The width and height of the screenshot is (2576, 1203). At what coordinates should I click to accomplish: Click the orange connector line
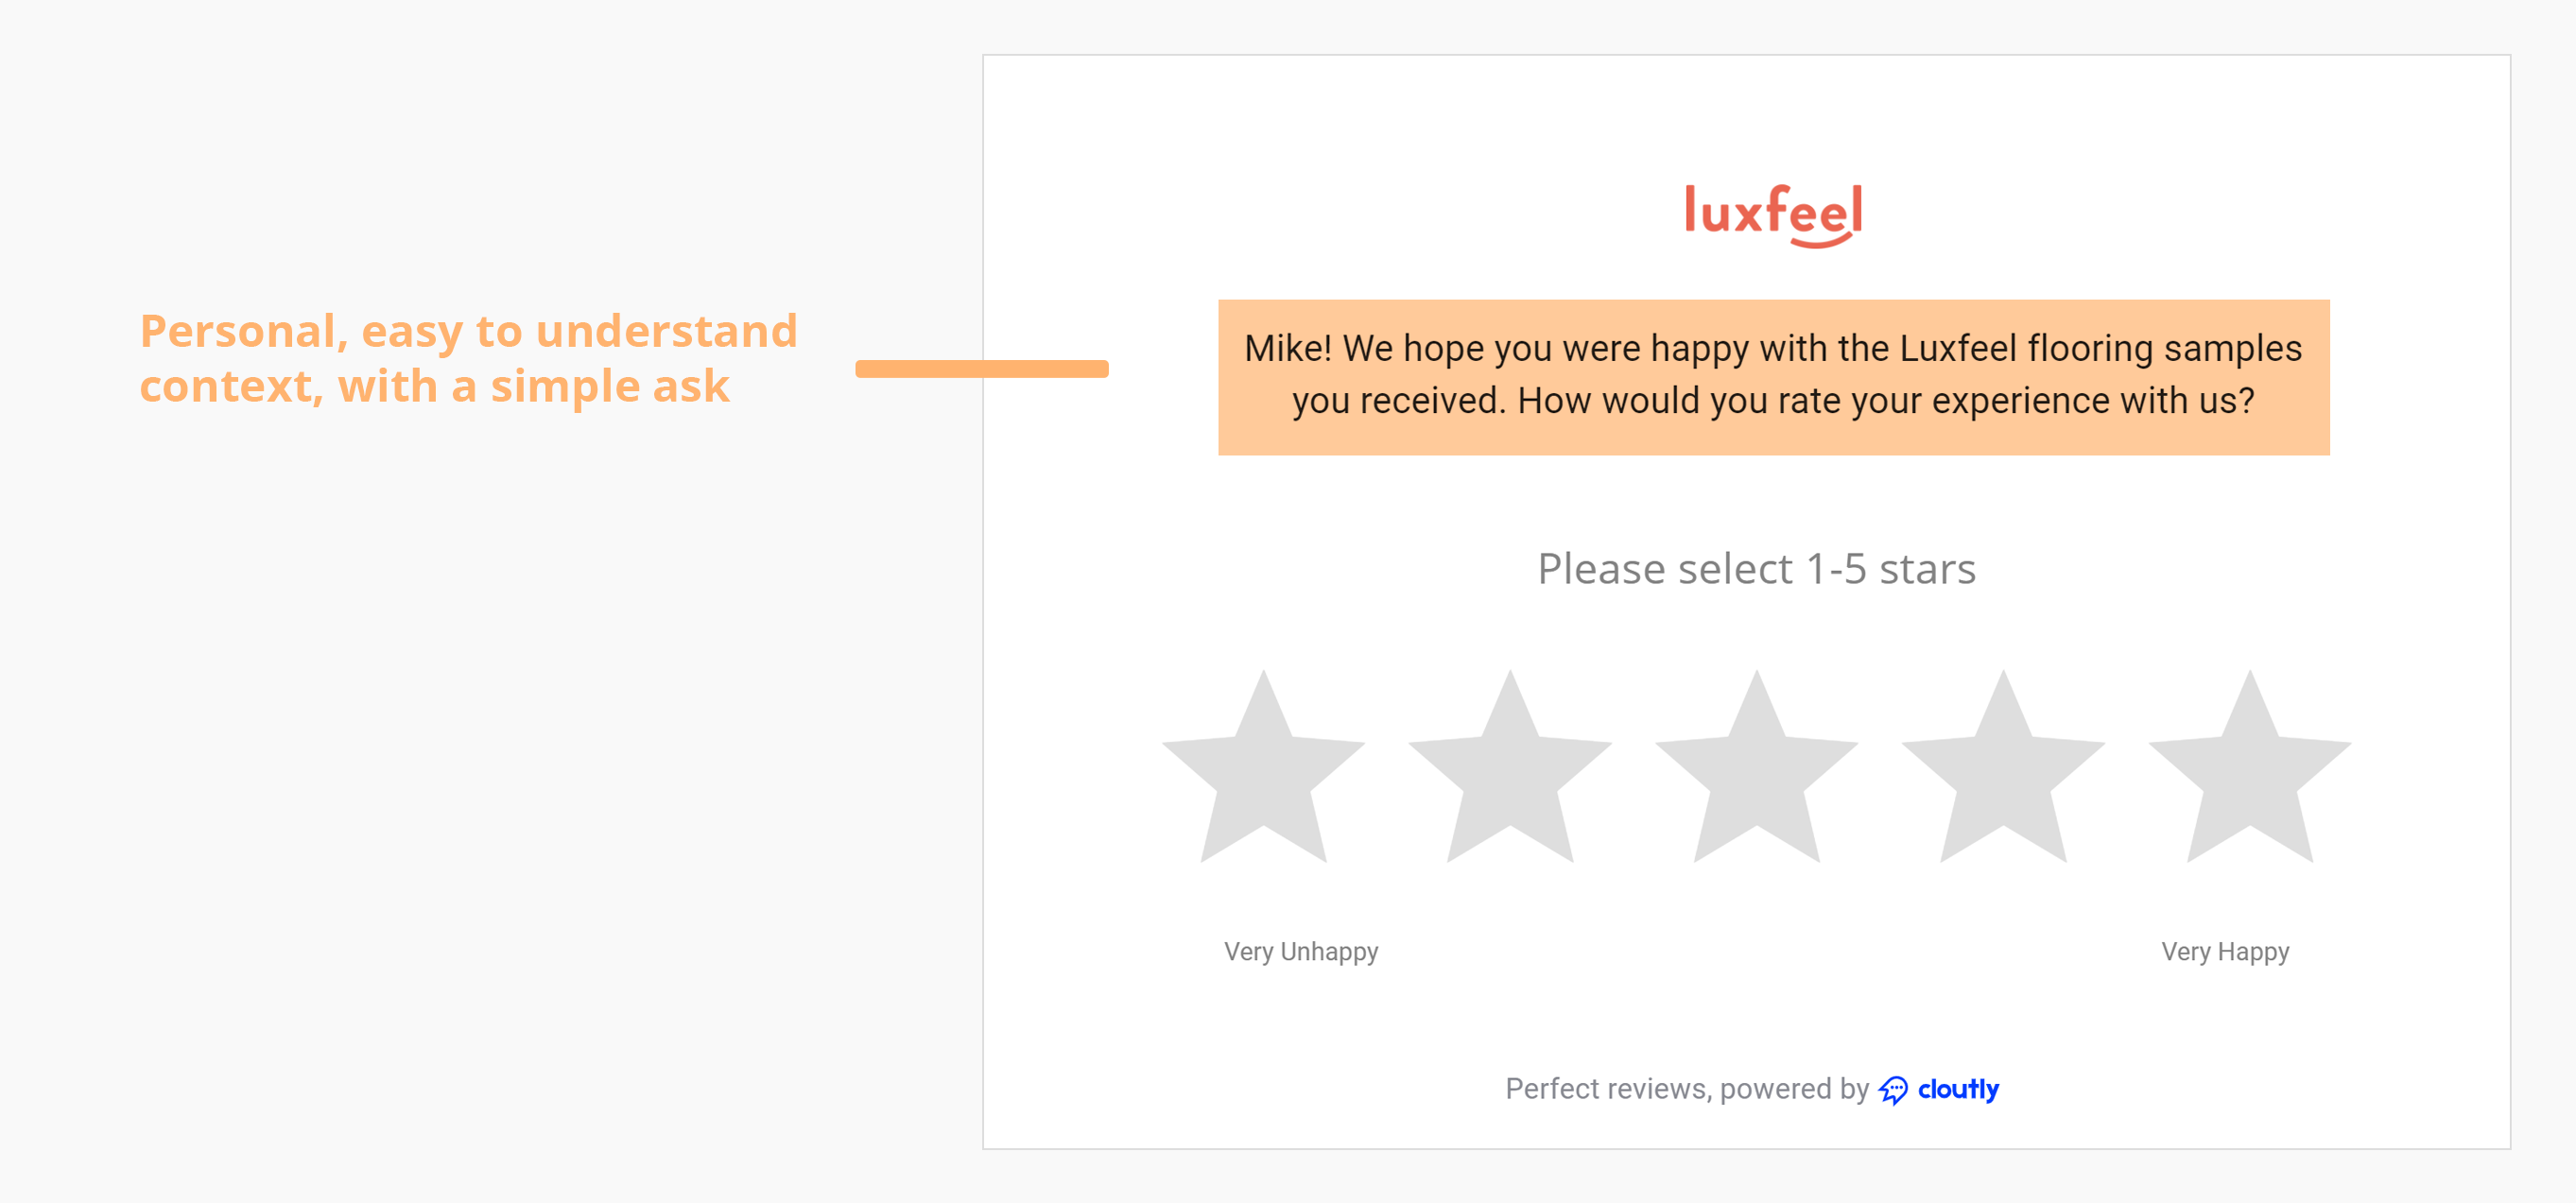(x=985, y=369)
